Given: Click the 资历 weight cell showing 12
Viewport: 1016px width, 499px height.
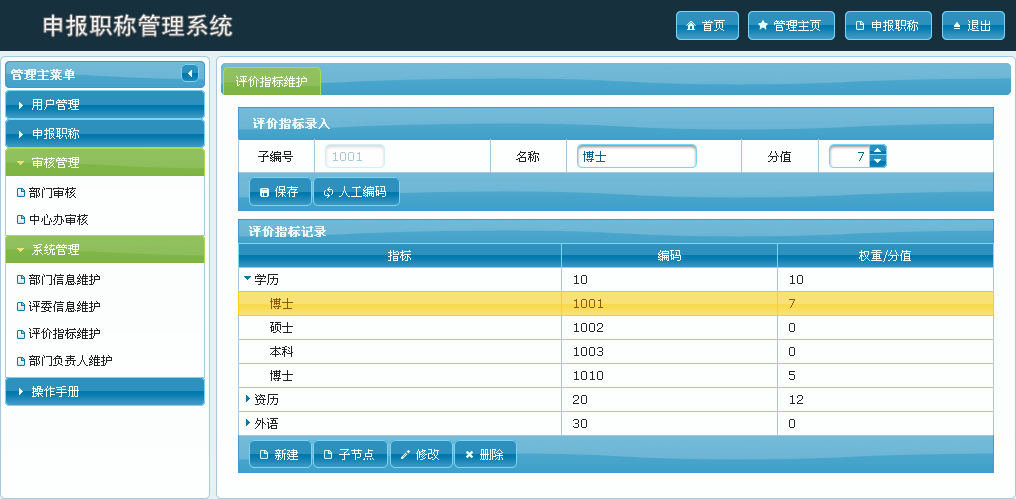Looking at the screenshot, I should coord(885,399).
